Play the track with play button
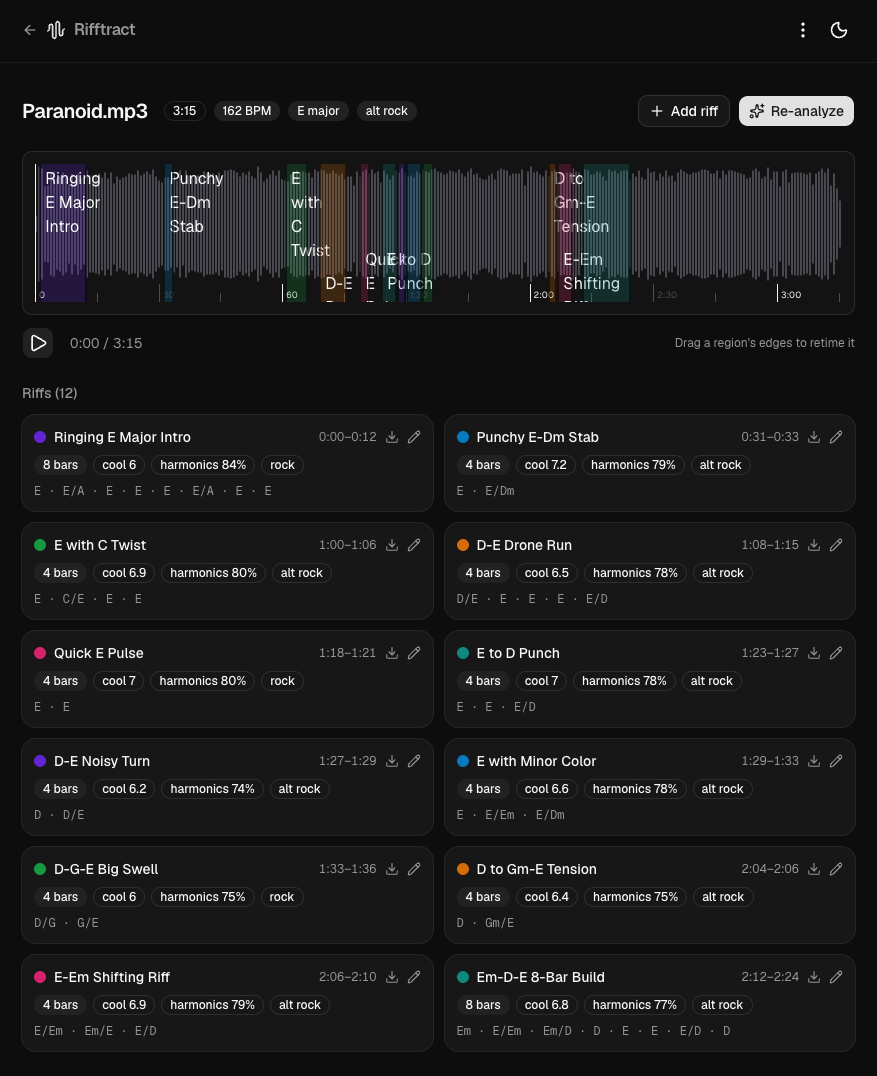Viewport: 877px width, 1076px height. pyautogui.click(x=38, y=343)
